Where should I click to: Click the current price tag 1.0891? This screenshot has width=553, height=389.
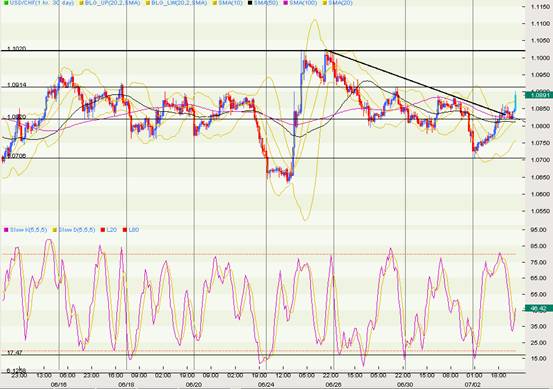coord(538,95)
